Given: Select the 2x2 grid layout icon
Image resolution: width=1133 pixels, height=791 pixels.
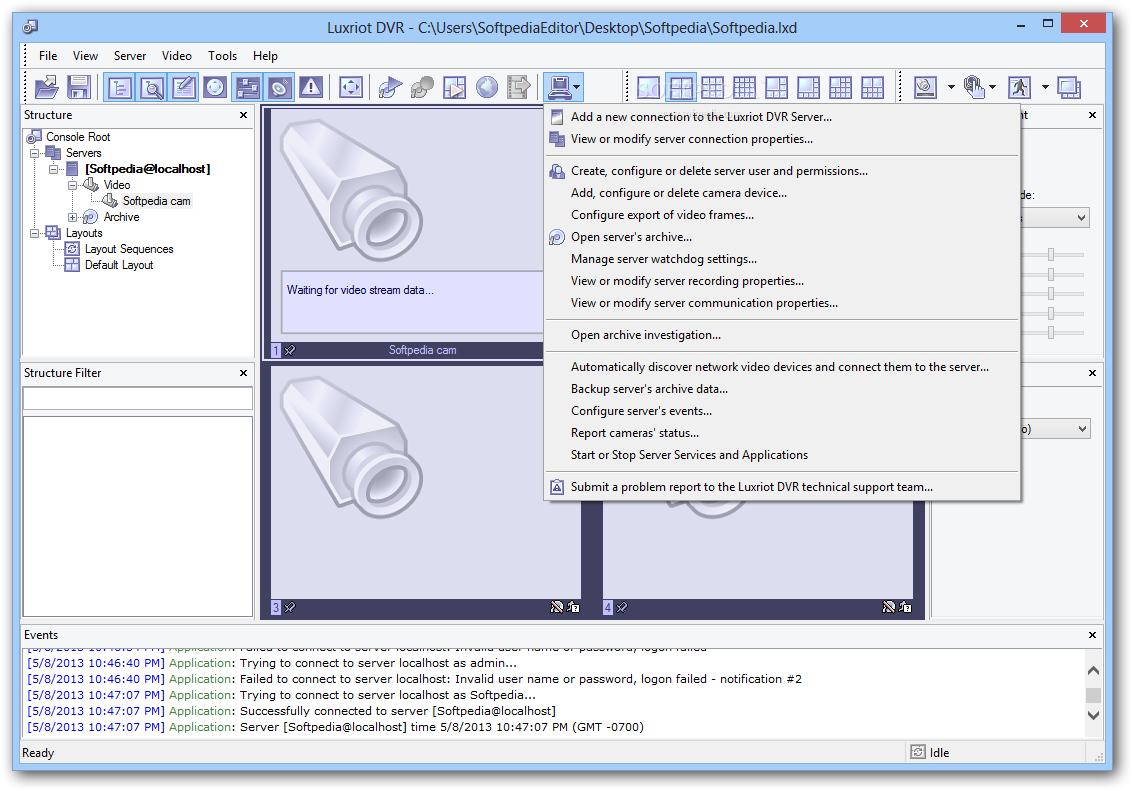Looking at the screenshot, I should [x=681, y=87].
